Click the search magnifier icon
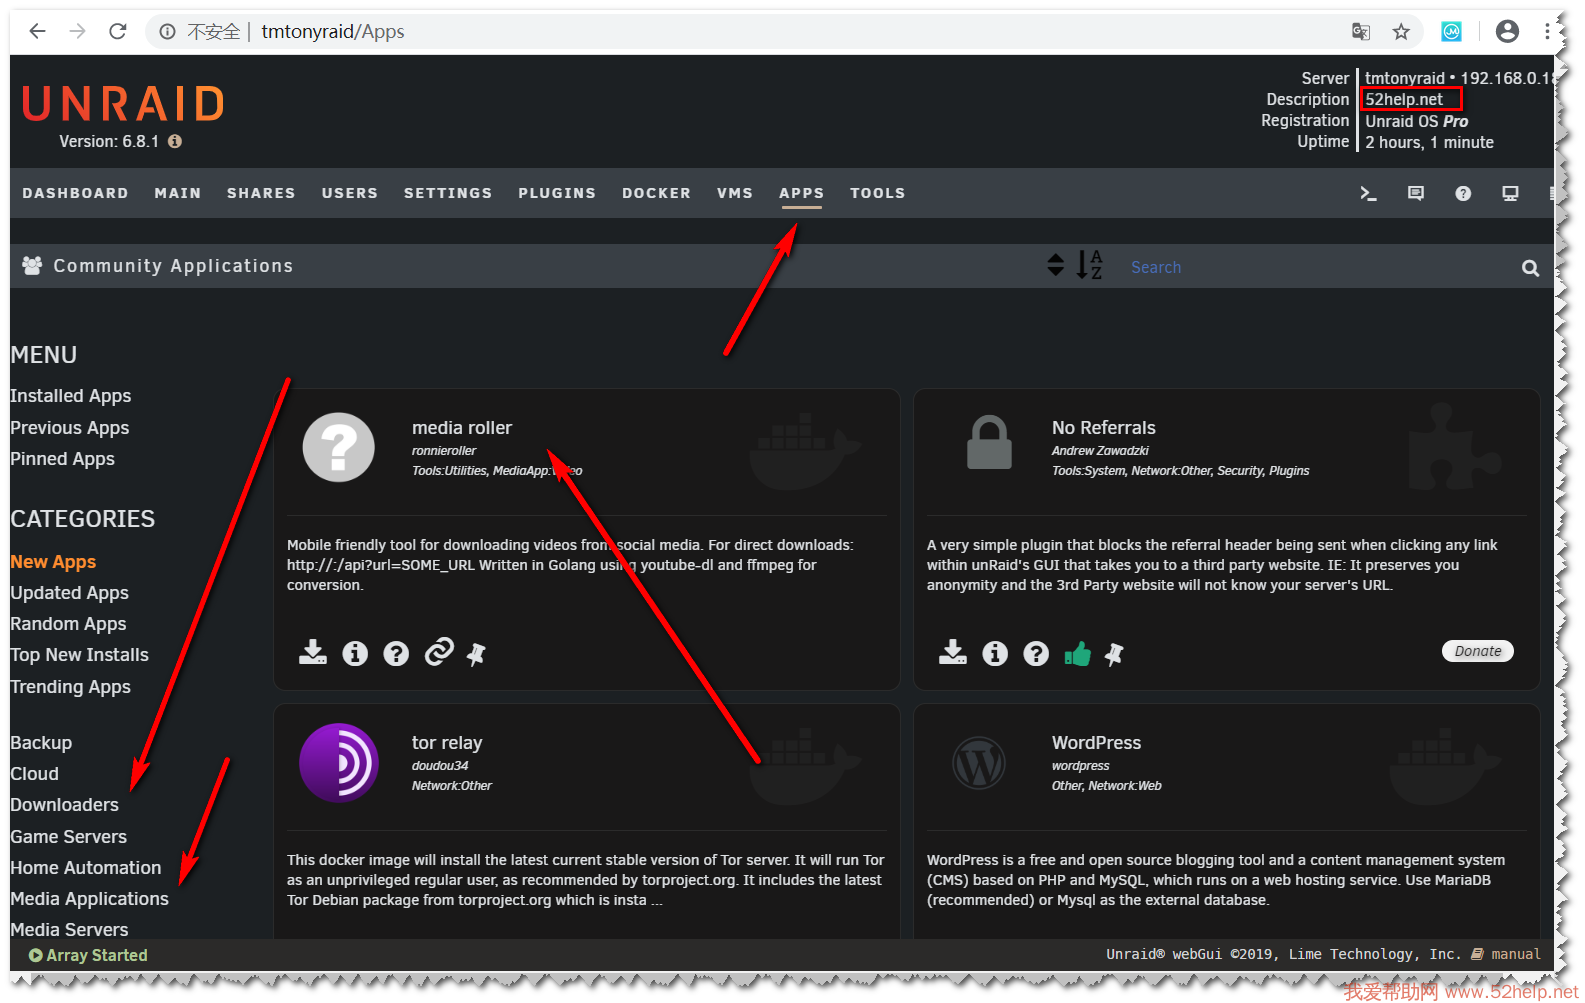Viewport: 1585px width, 1003px height. [1530, 268]
